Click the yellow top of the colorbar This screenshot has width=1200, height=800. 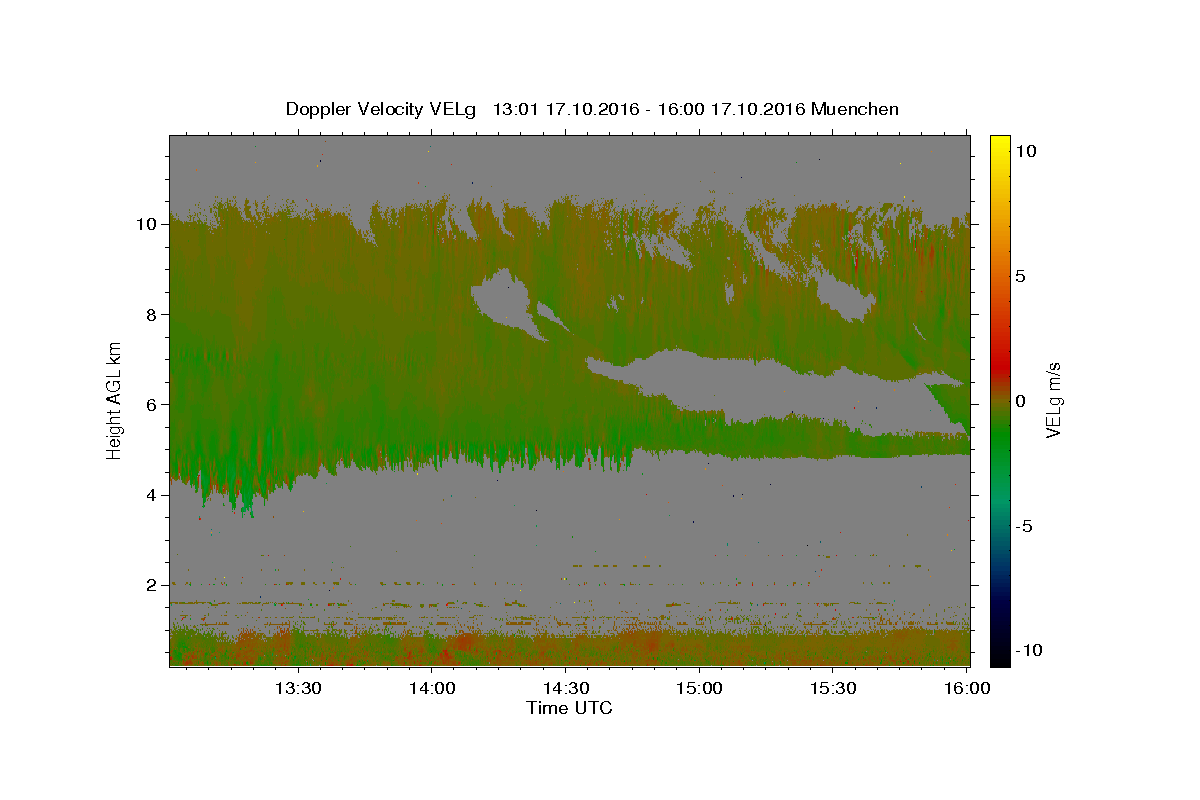click(999, 140)
